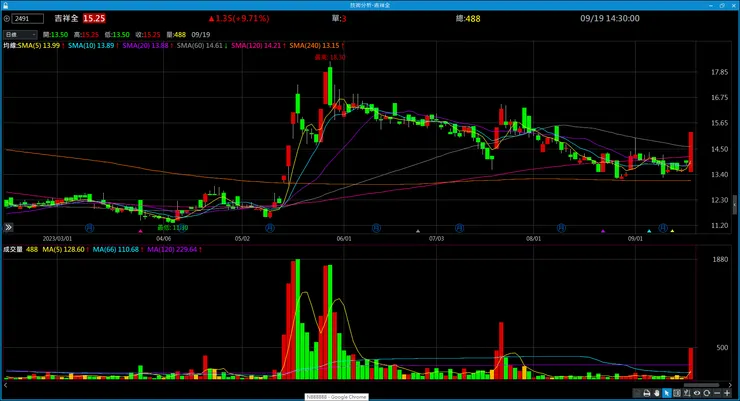
Task: Select the arrow pointer tool
Action: [667, 393]
